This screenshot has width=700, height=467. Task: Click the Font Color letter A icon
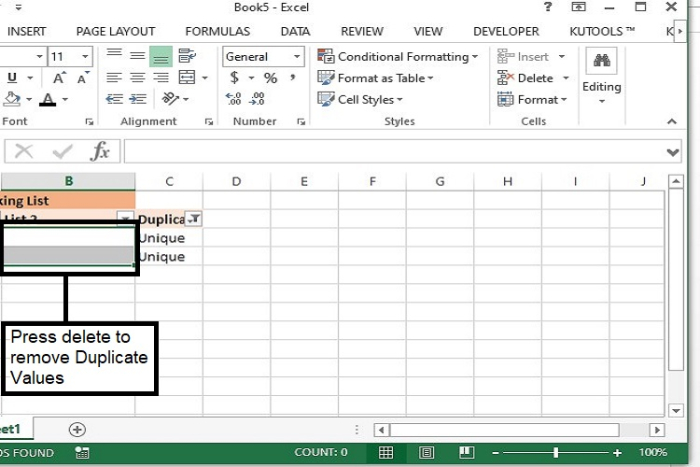point(48,99)
